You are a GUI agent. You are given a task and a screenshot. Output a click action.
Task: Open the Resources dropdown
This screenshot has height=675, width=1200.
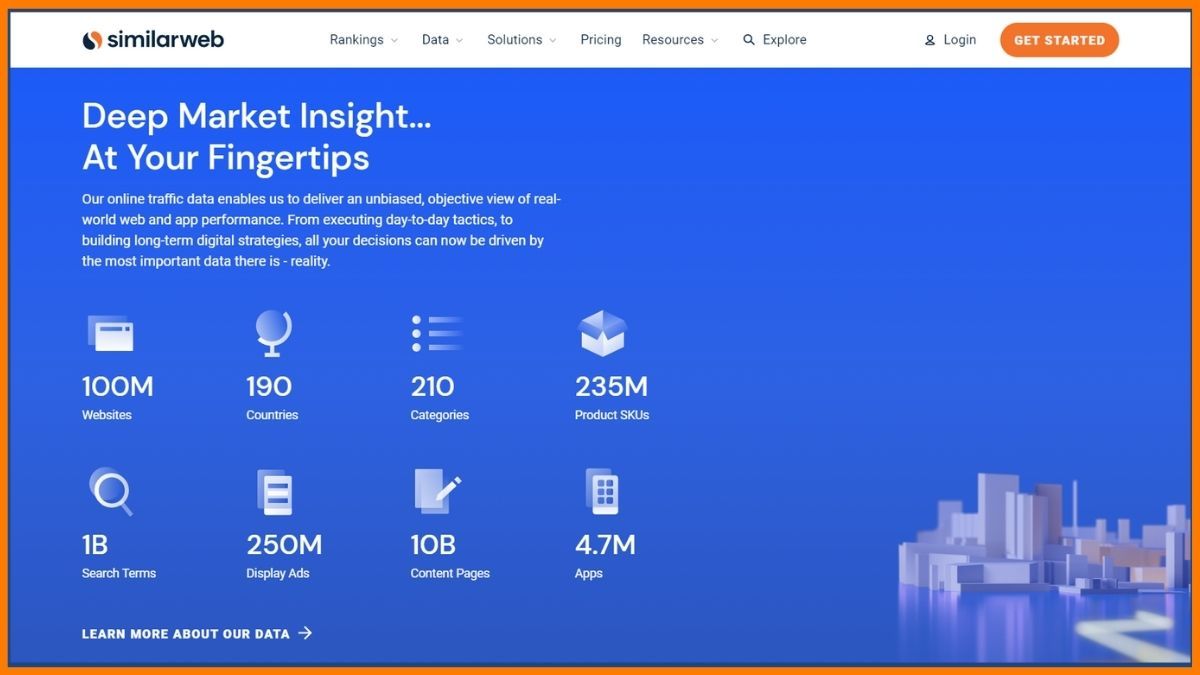(672, 39)
